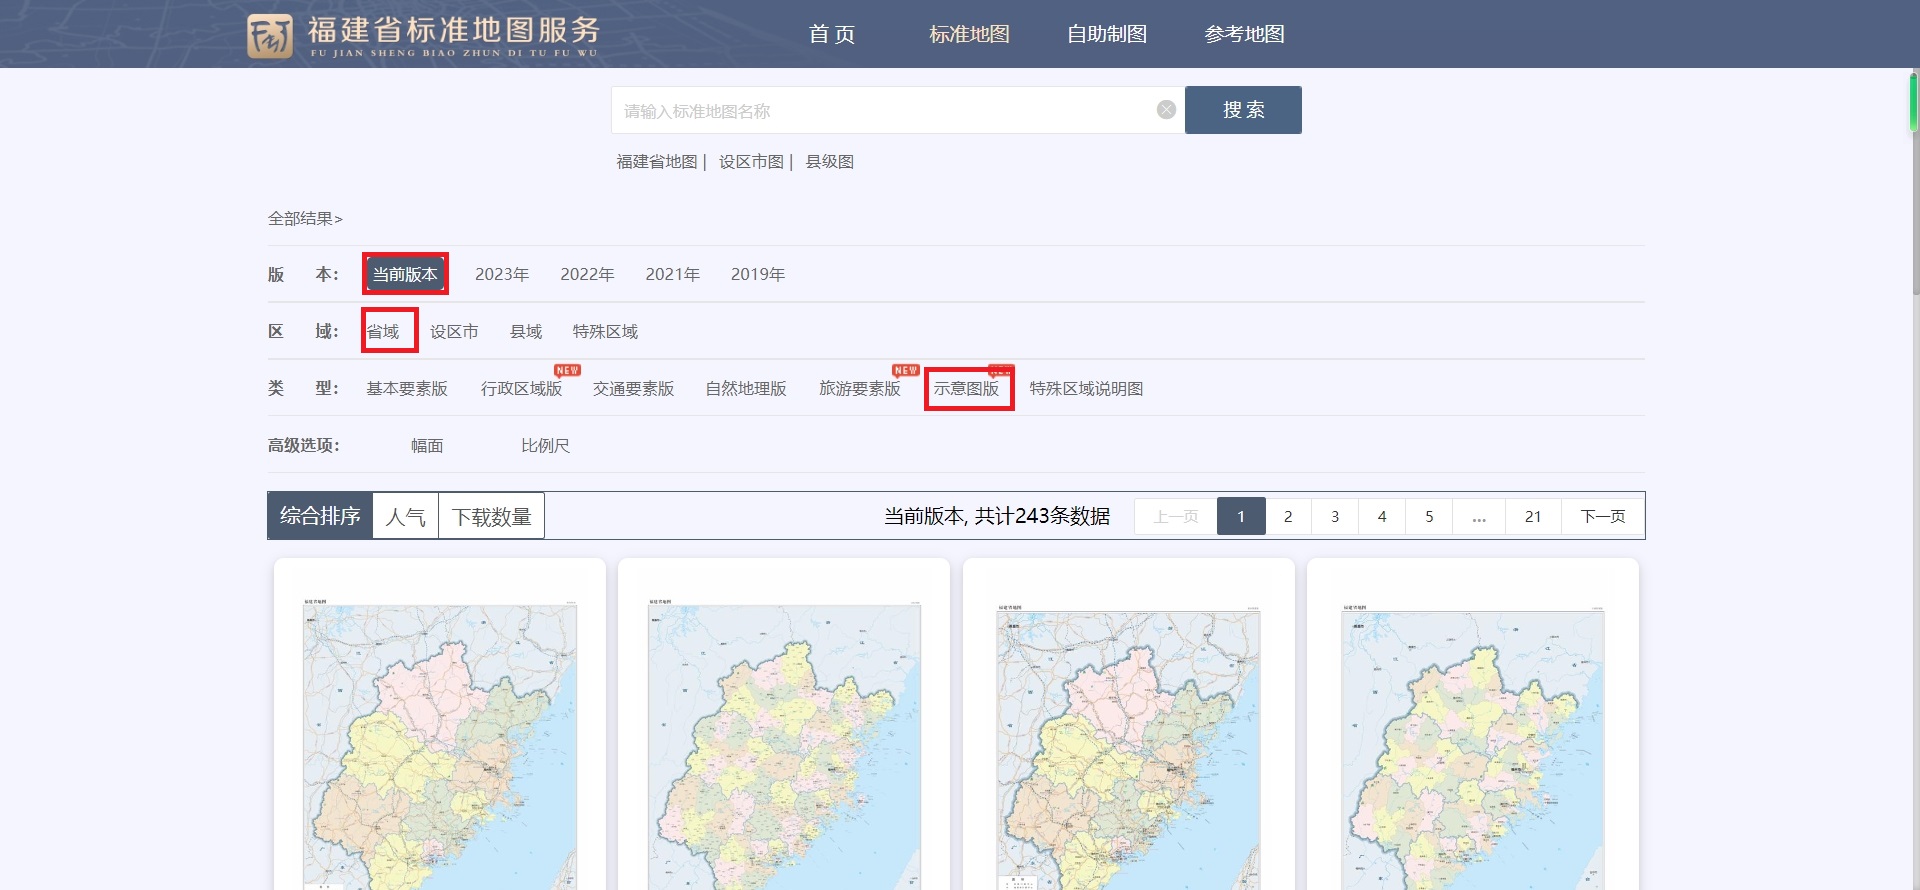Open the 标准地图 menu
Screen dimensions: 1920x890
[x=969, y=34]
